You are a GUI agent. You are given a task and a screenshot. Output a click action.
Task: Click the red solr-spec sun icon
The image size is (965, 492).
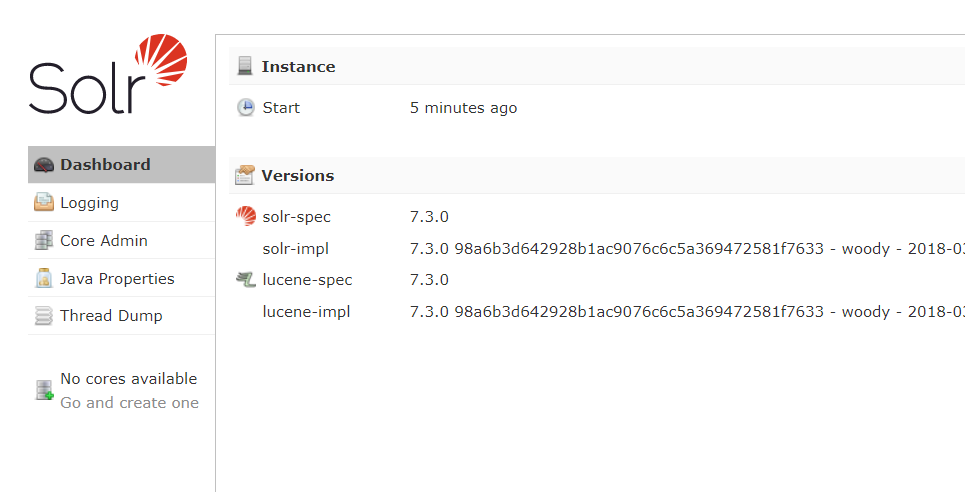[x=246, y=216]
